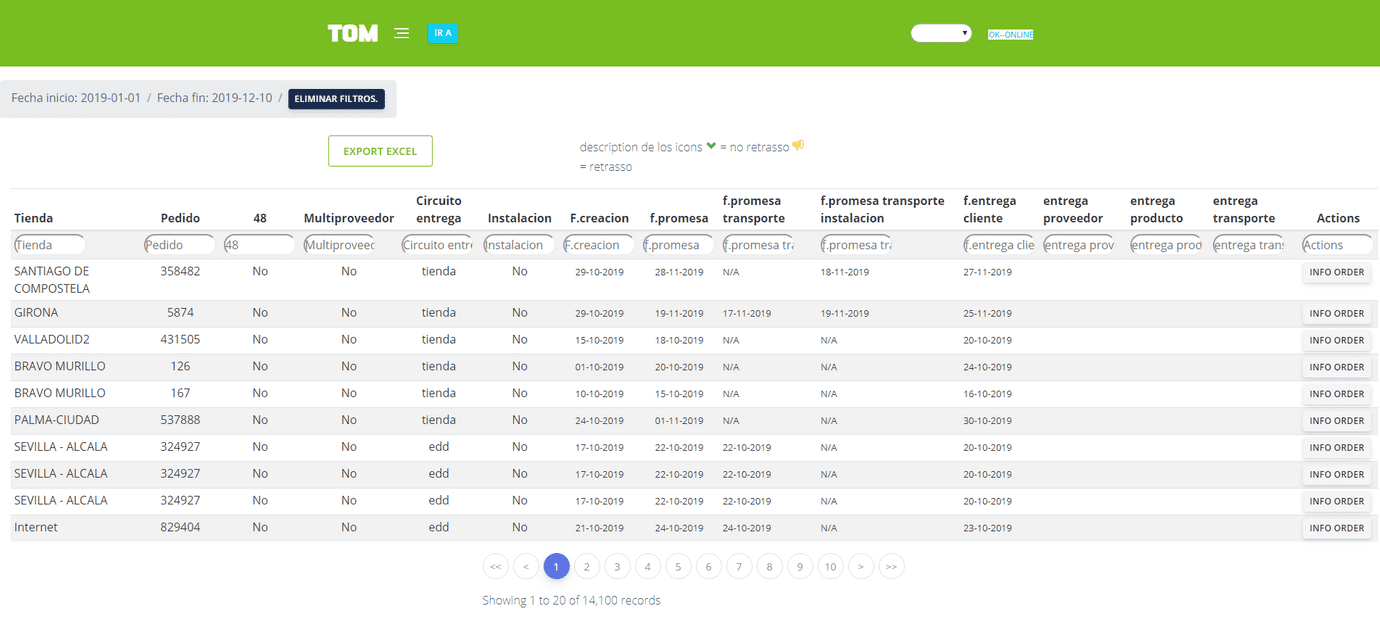Sort by f.entrega cliente column header
The image size is (1380, 644).
click(989, 209)
